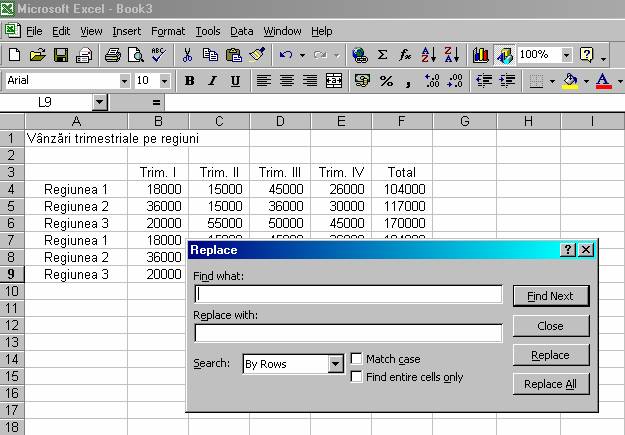This screenshot has width=625, height=435.
Task: Click the AutoSum sigma icon
Action: click(382, 55)
